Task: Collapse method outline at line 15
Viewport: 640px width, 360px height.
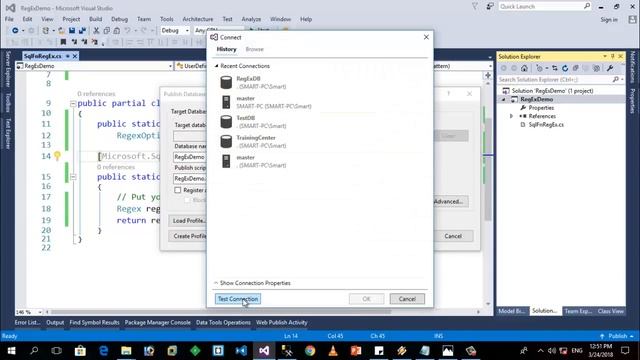Action: pos(73,177)
